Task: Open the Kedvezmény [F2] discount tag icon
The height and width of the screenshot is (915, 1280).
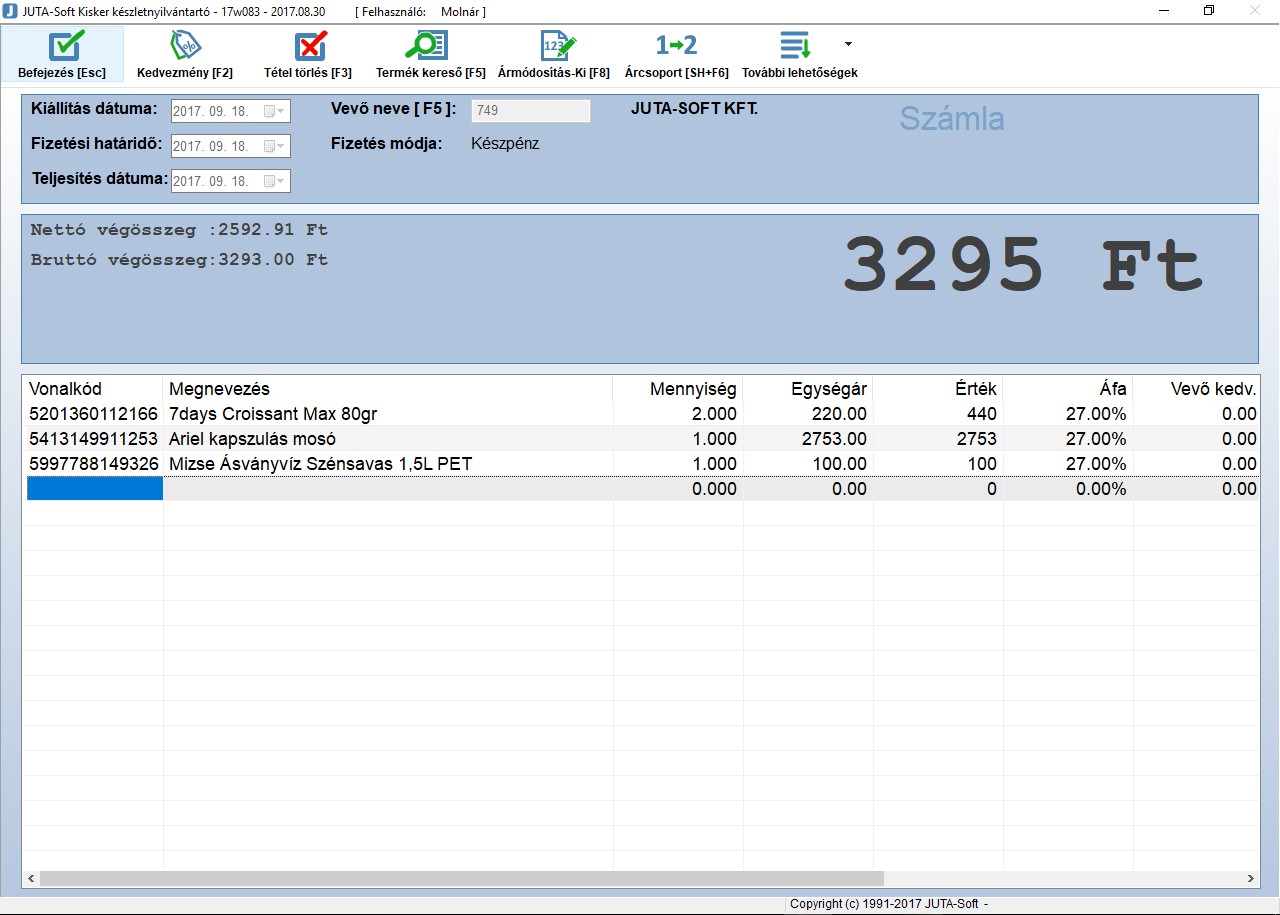Action: 185,46
